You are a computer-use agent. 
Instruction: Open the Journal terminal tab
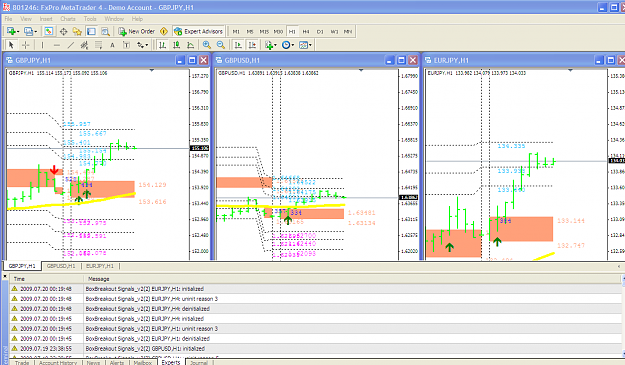(199, 362)
